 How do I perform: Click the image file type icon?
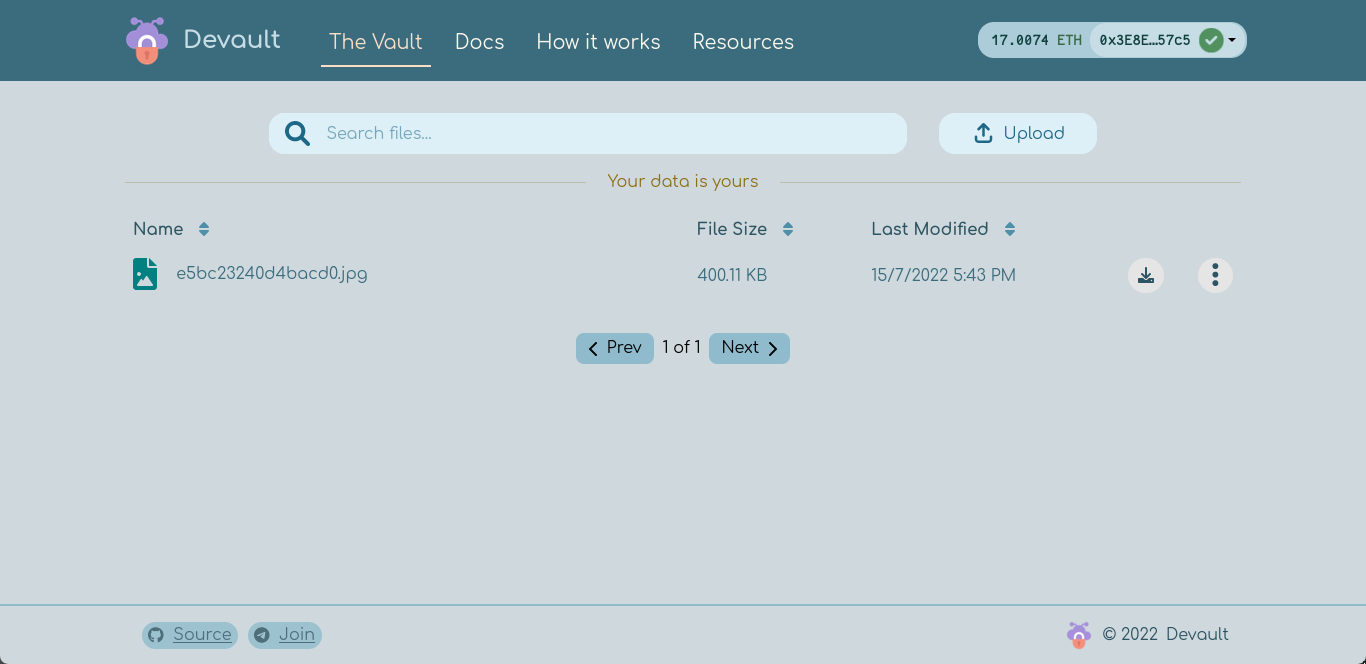tap(145, 274)
